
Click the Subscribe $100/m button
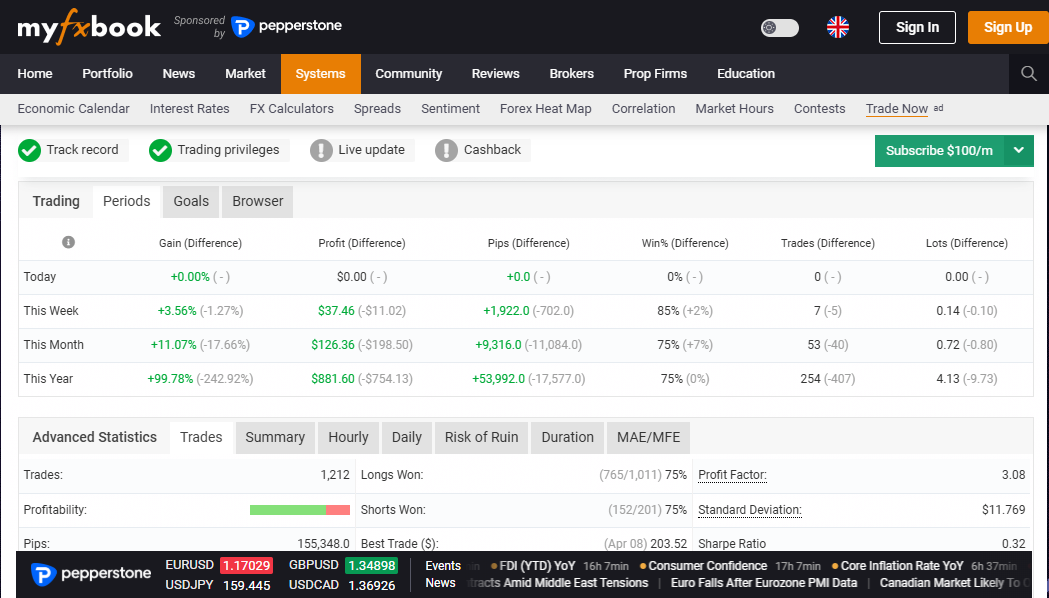click(x=939, y=151)
